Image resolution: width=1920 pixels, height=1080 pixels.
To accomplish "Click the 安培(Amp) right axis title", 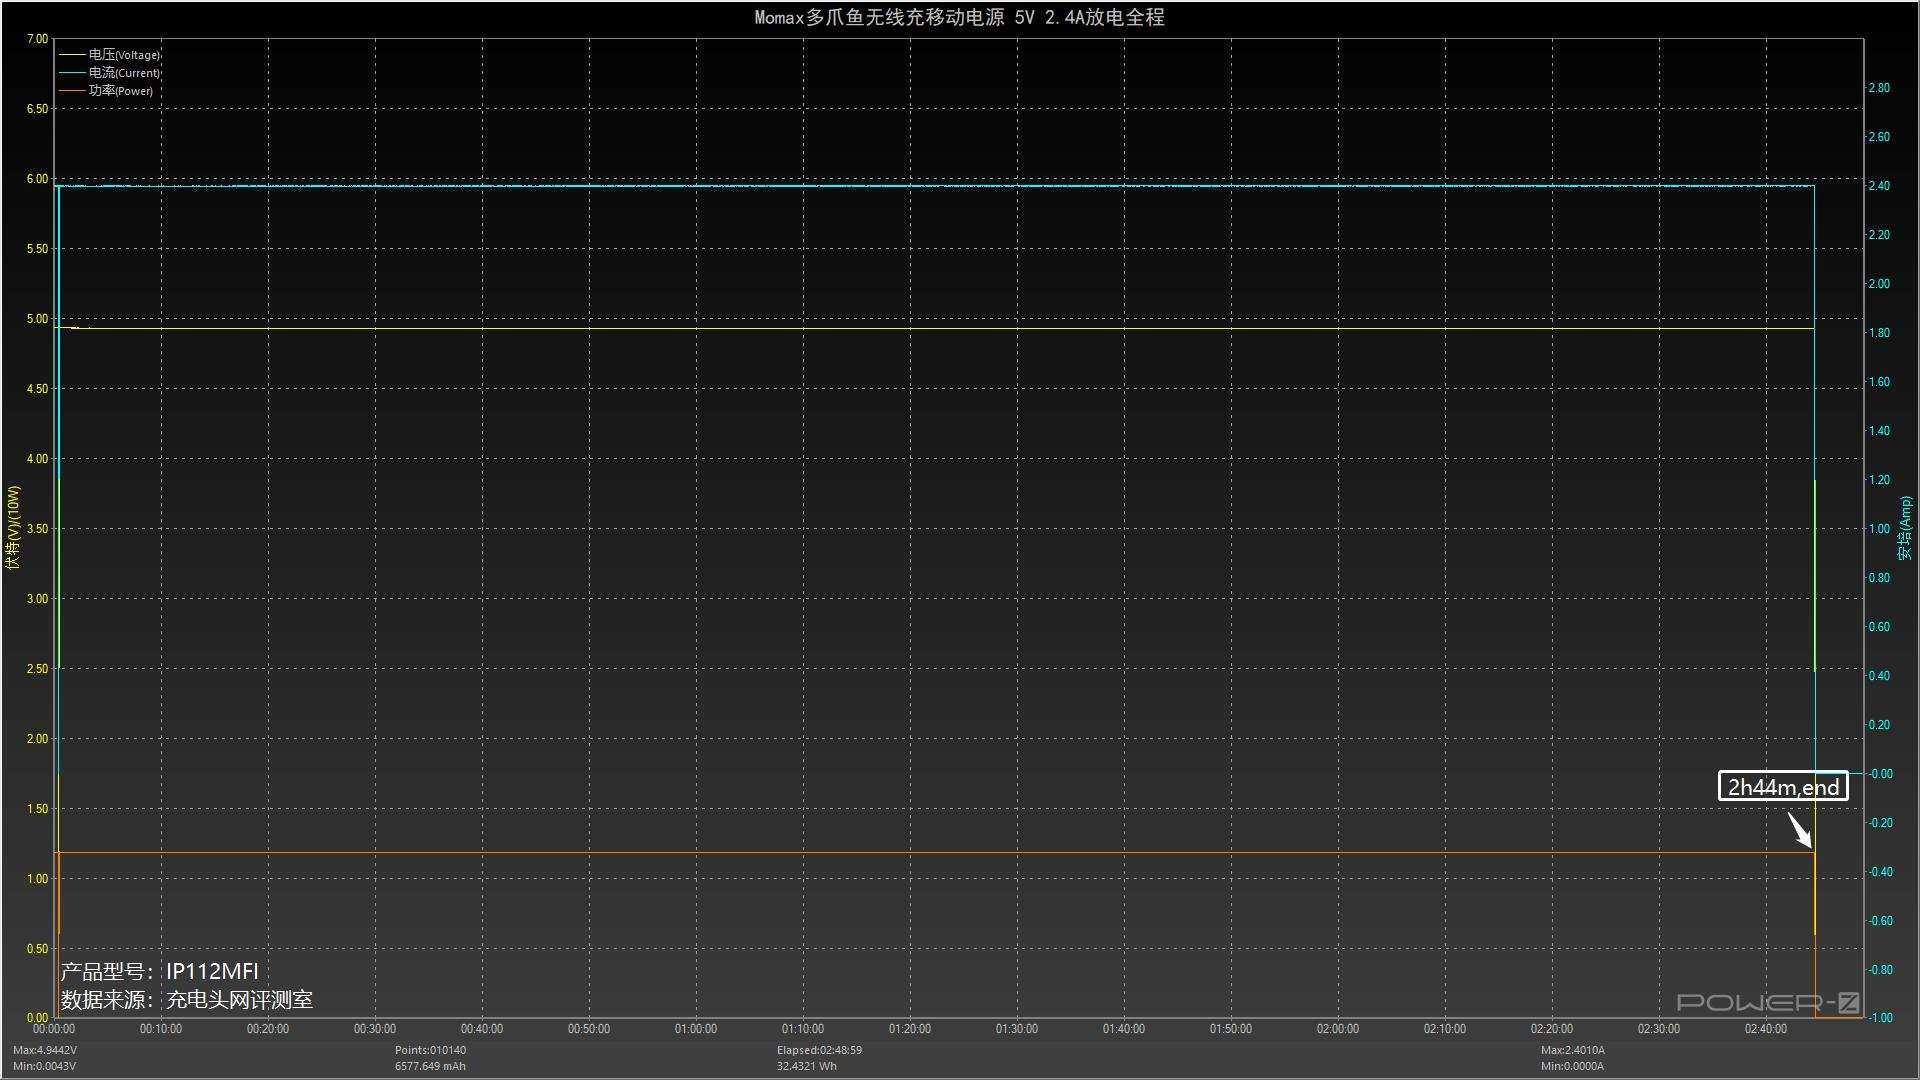I will coord(1906,528).
